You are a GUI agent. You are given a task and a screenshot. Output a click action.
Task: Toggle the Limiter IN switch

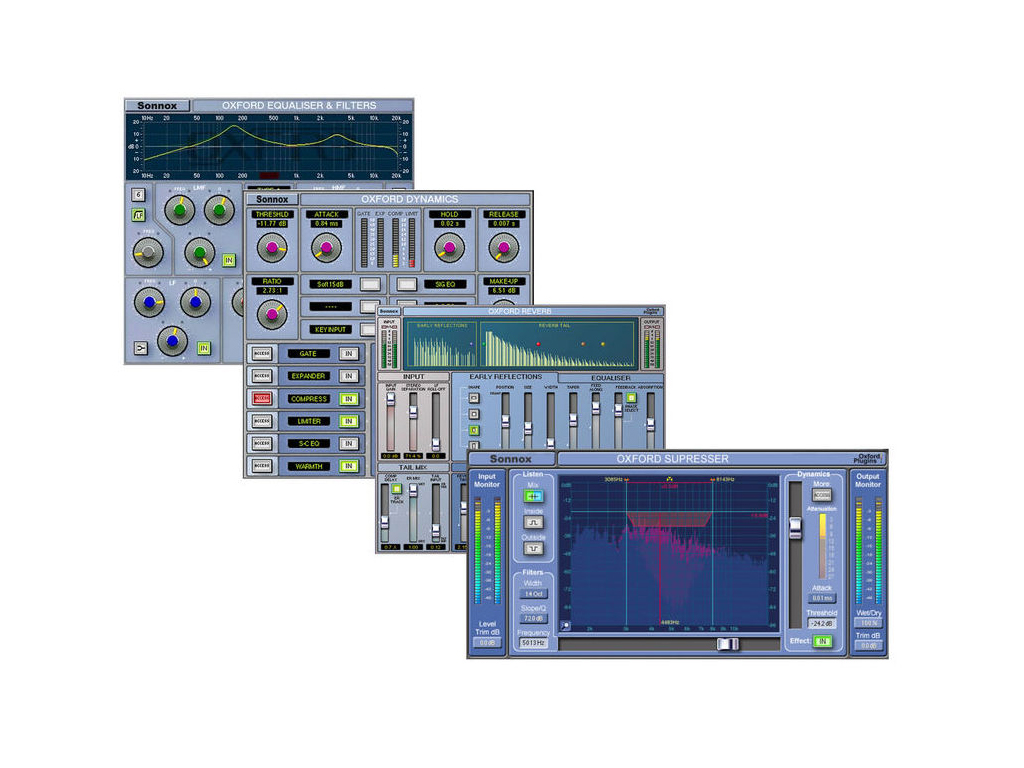click(x=348, y=421)
